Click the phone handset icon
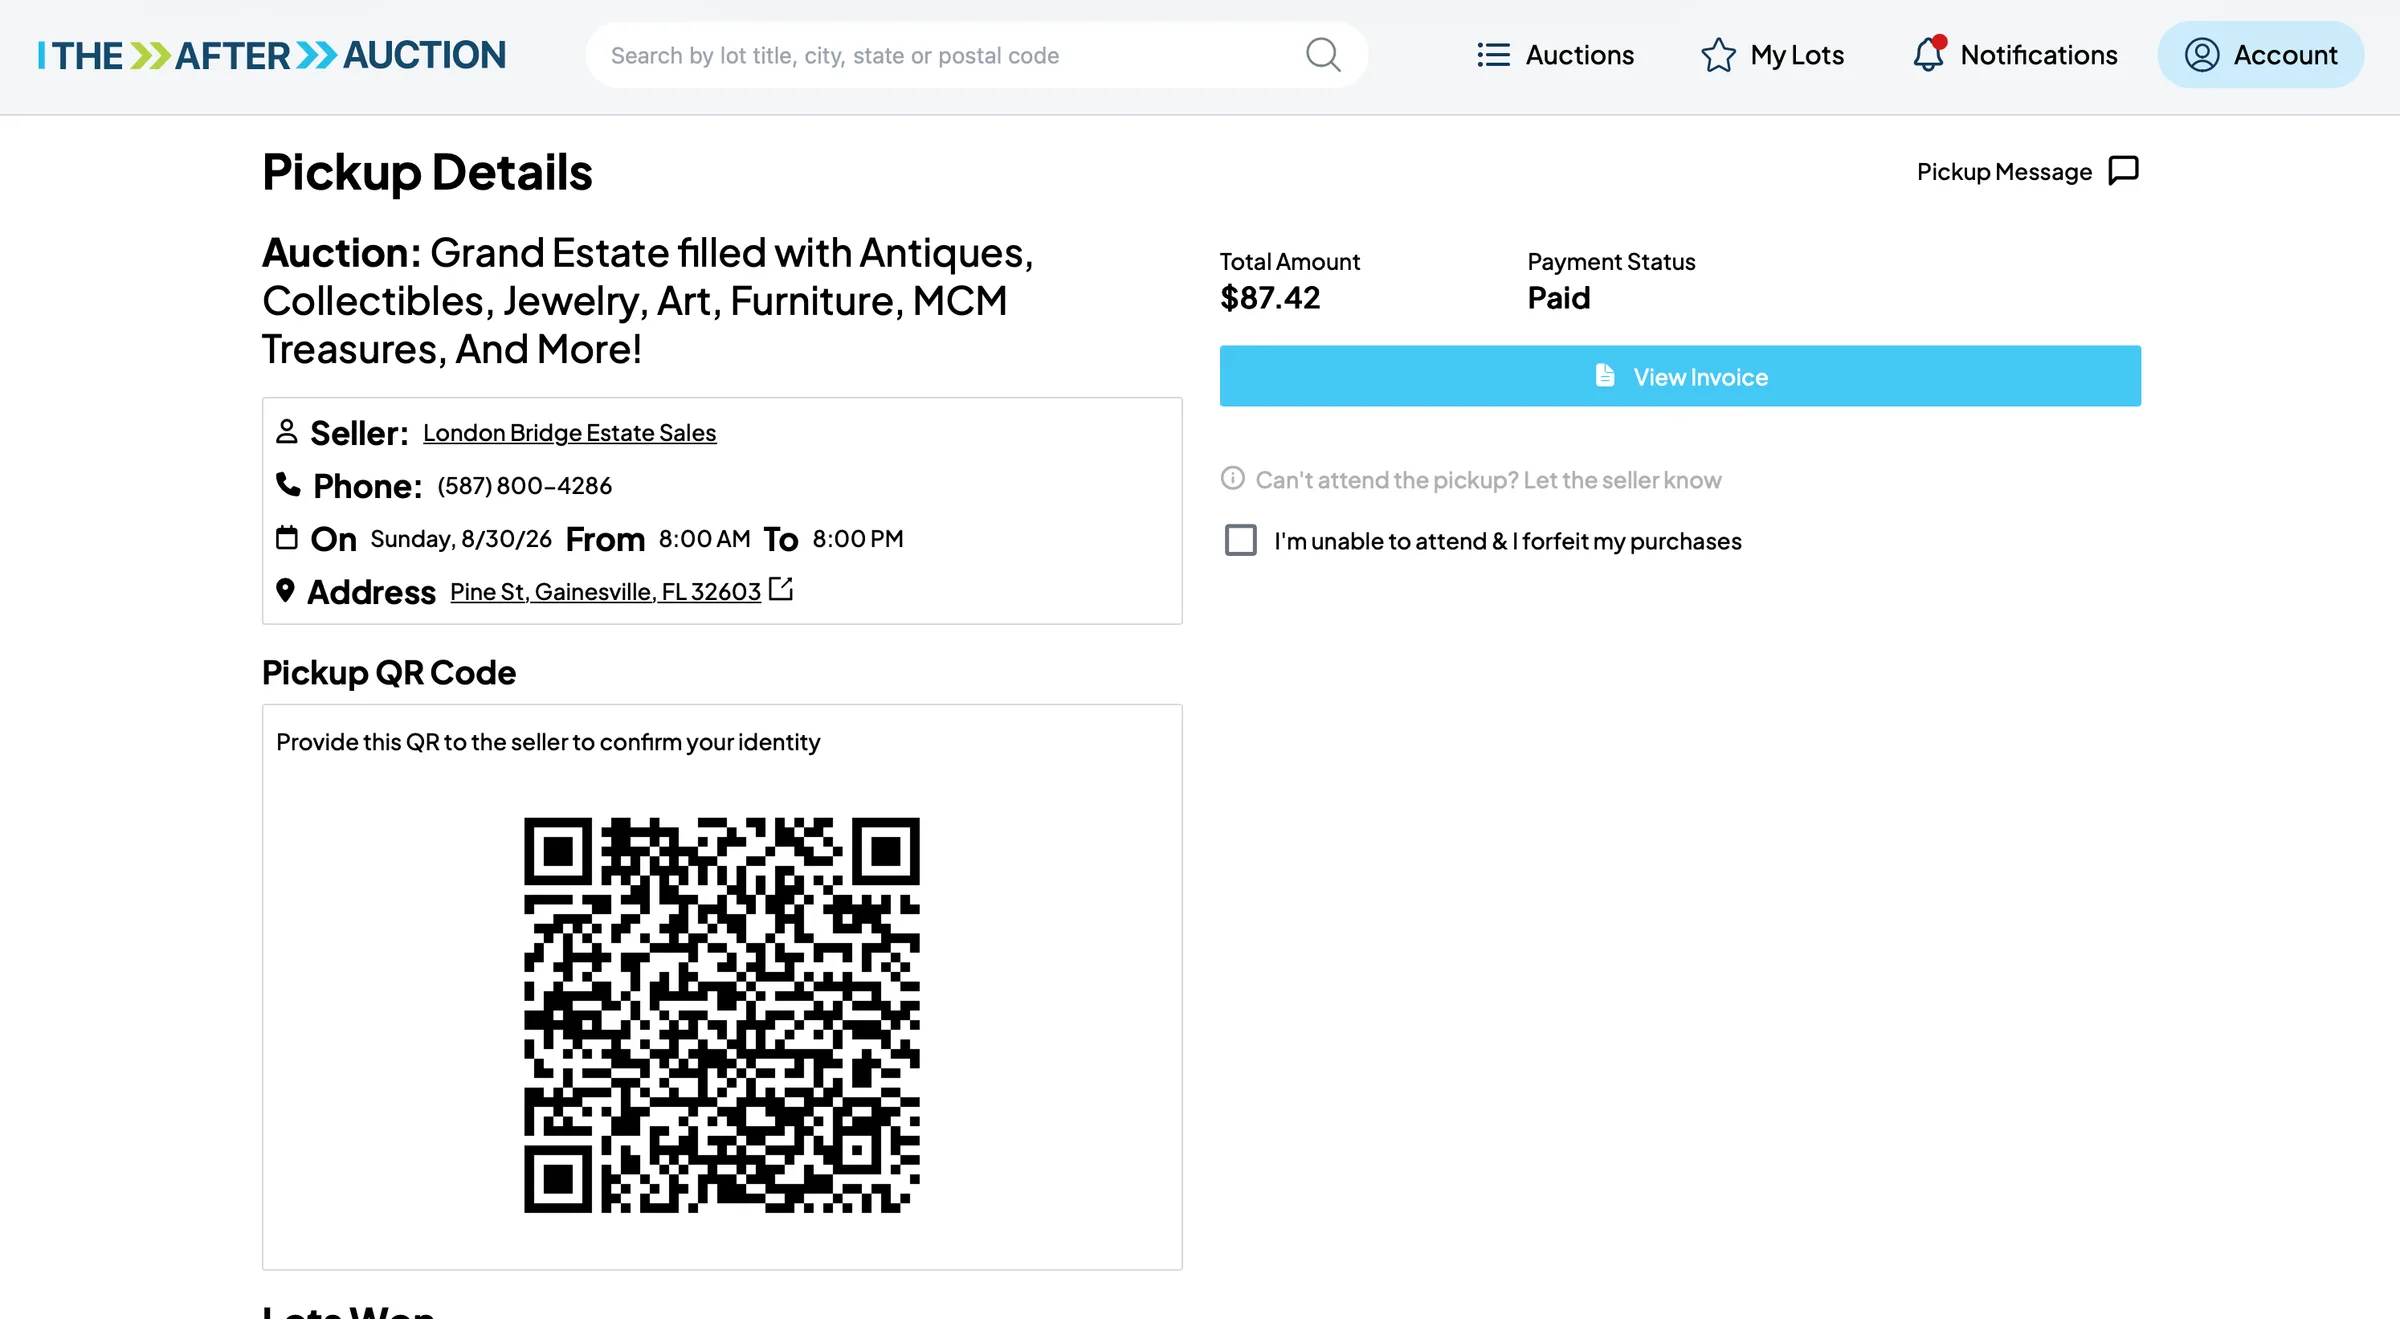The width and height of the screenshot is (2400, 1319). (x=288, y=485)
